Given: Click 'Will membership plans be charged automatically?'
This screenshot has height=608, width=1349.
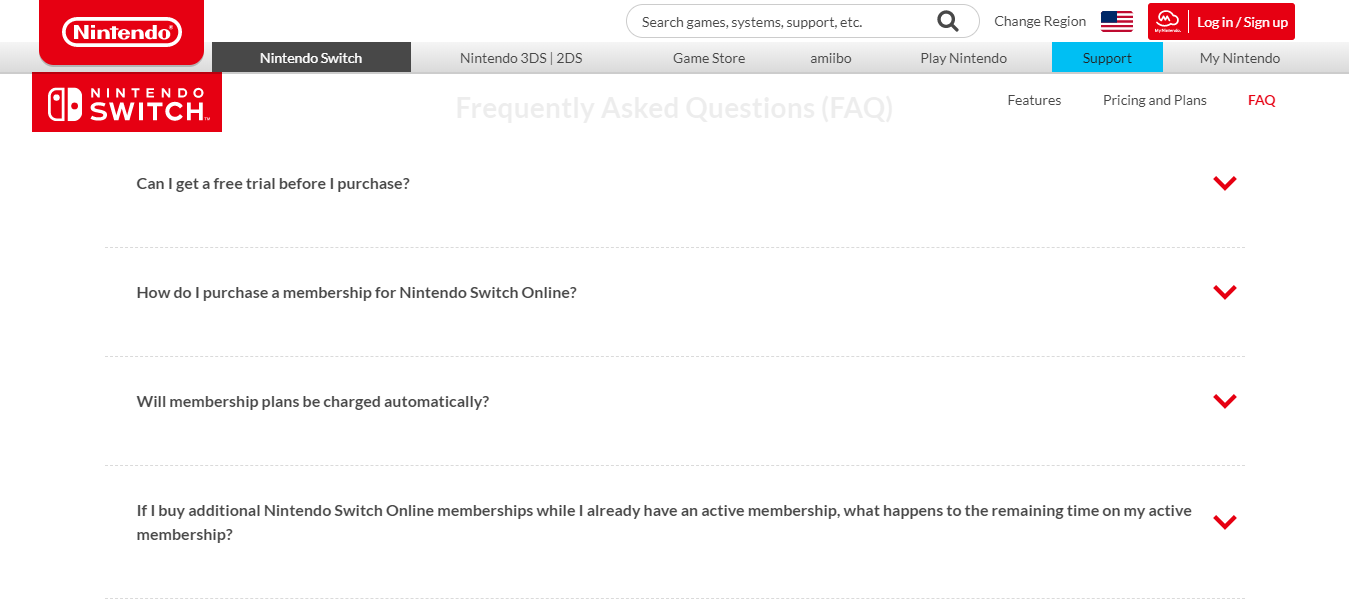Looking at the screenshot, I should [313, 402].
